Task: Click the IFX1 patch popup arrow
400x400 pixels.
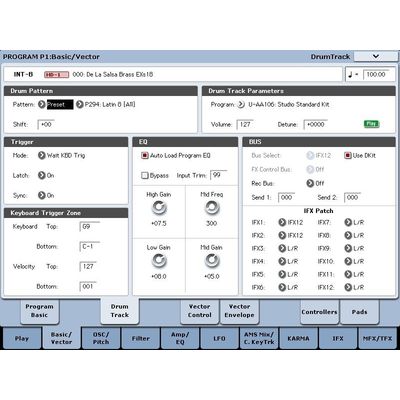Action: pos(282,222)
